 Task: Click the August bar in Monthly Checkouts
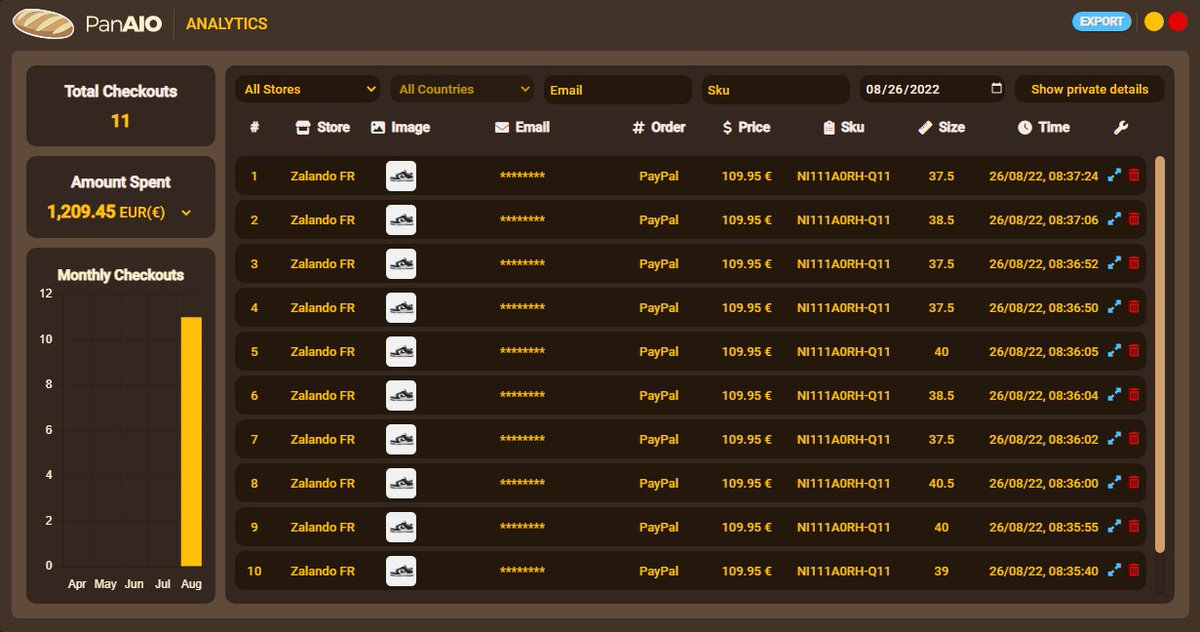click(x=191, y=441)
